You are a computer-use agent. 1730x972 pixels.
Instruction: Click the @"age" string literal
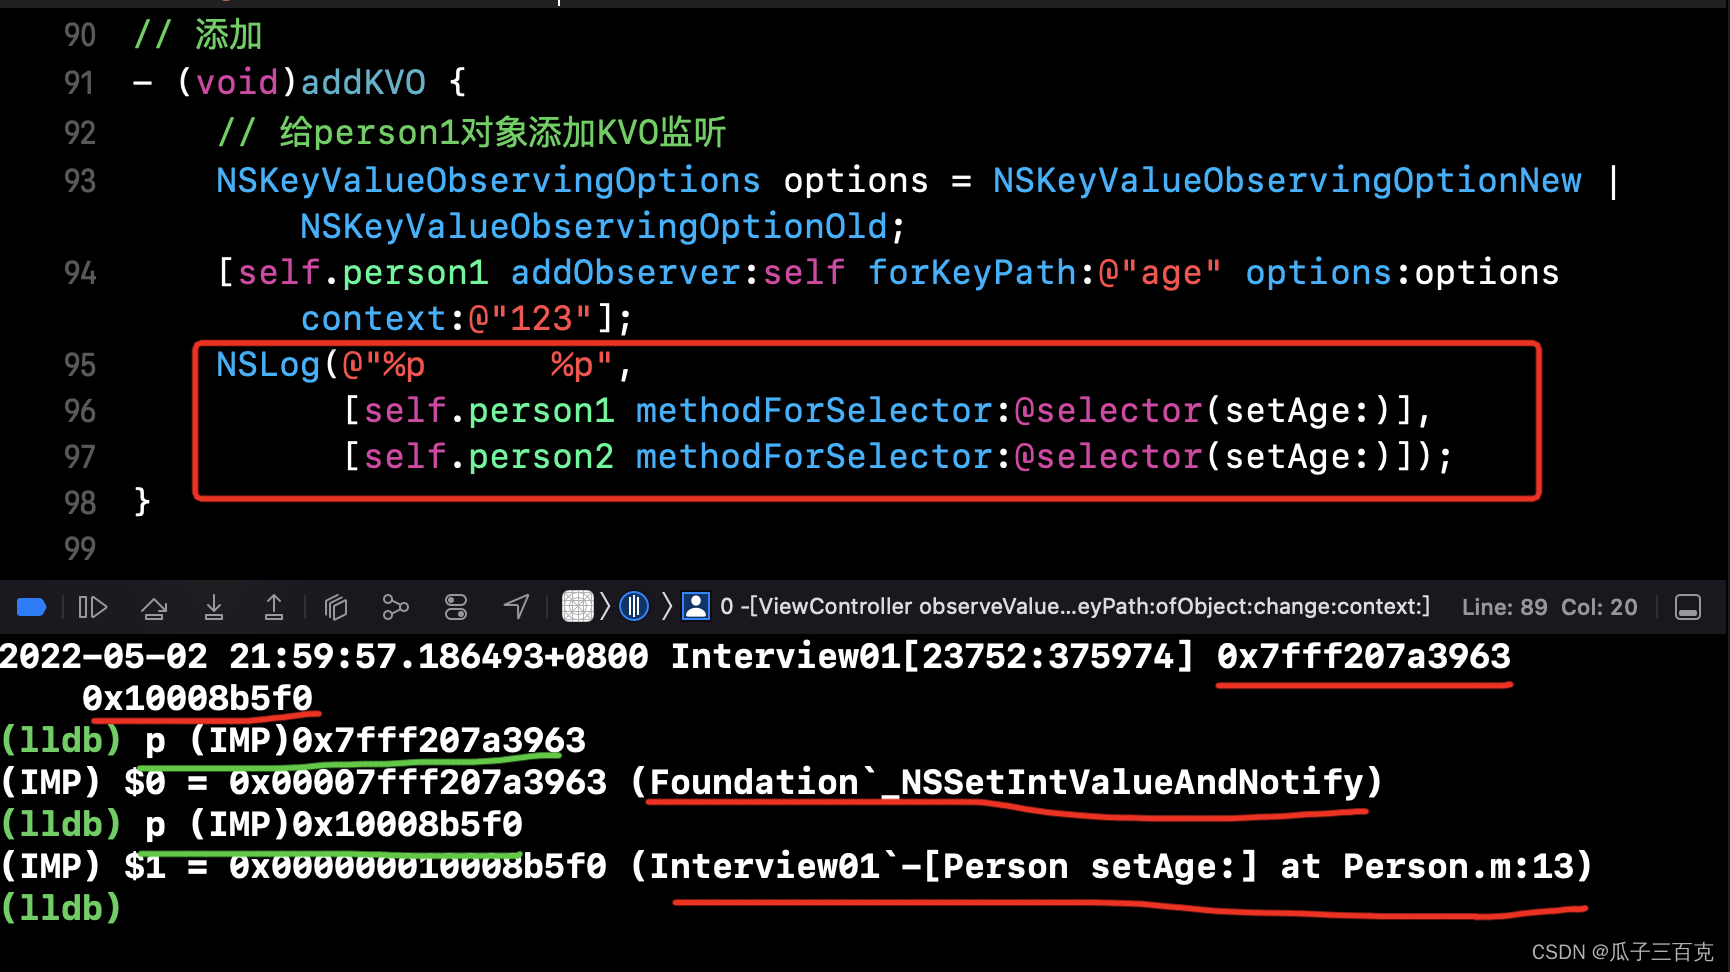(x=1160, y=272)
